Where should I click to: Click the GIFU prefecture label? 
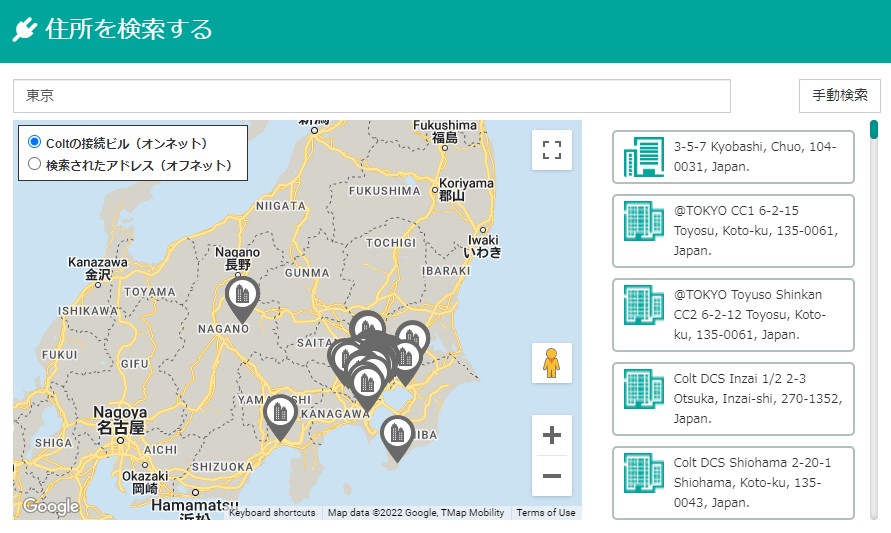(135, 364)
